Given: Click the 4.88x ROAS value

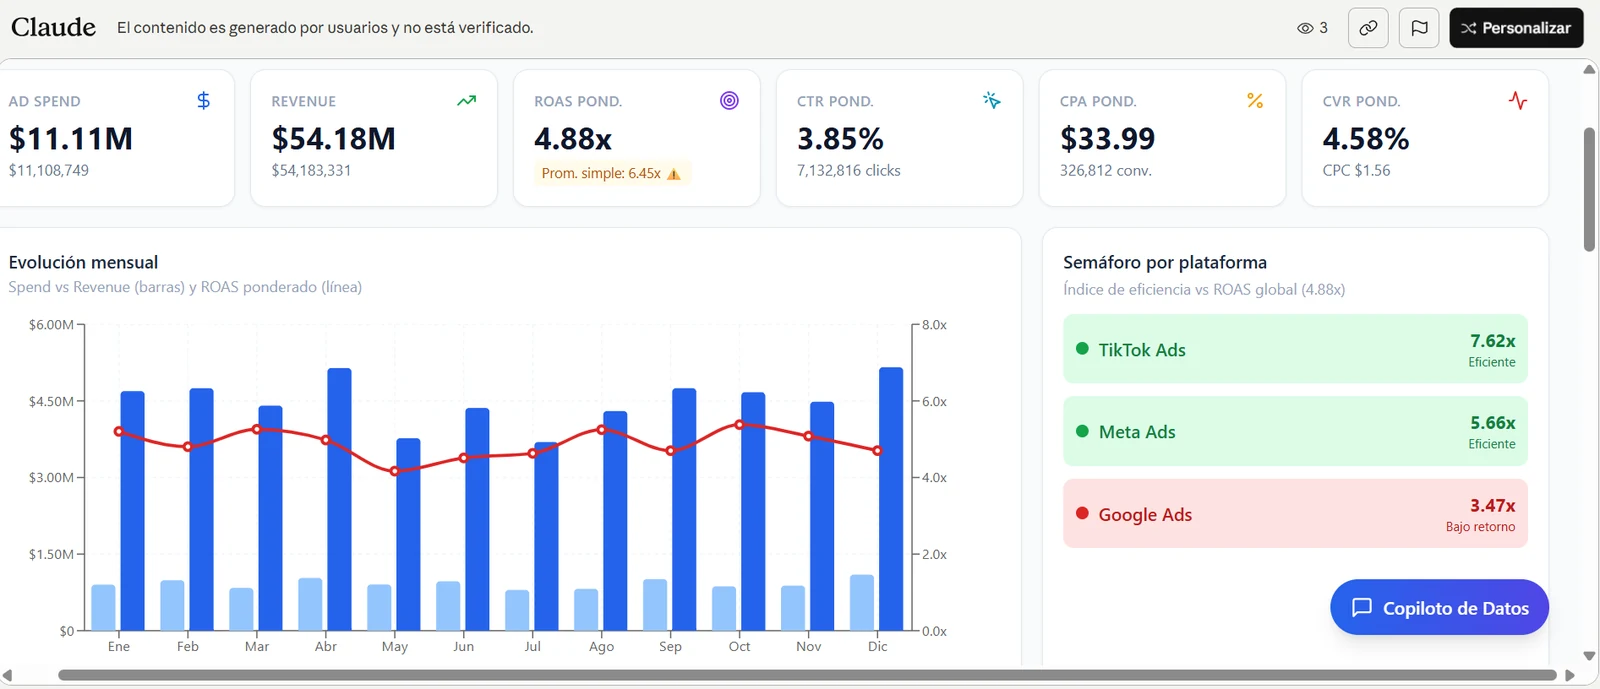Looking at the screenshot, I should click(x=573, y=139).
